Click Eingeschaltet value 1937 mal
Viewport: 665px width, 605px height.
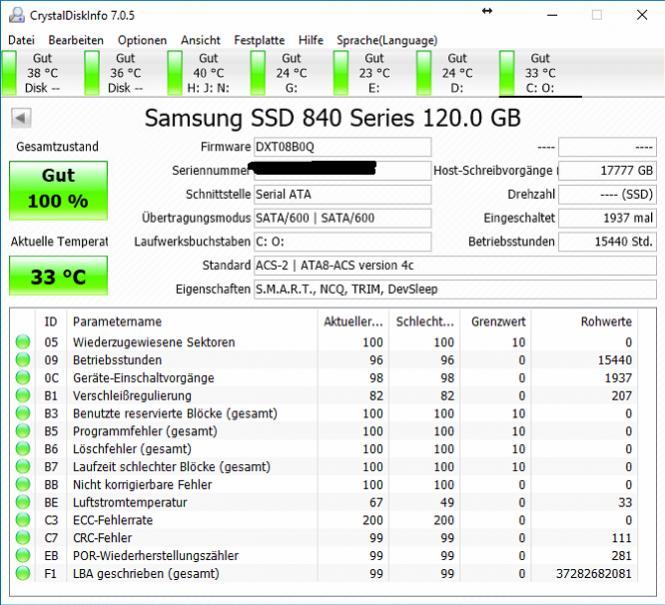(607, 218)
